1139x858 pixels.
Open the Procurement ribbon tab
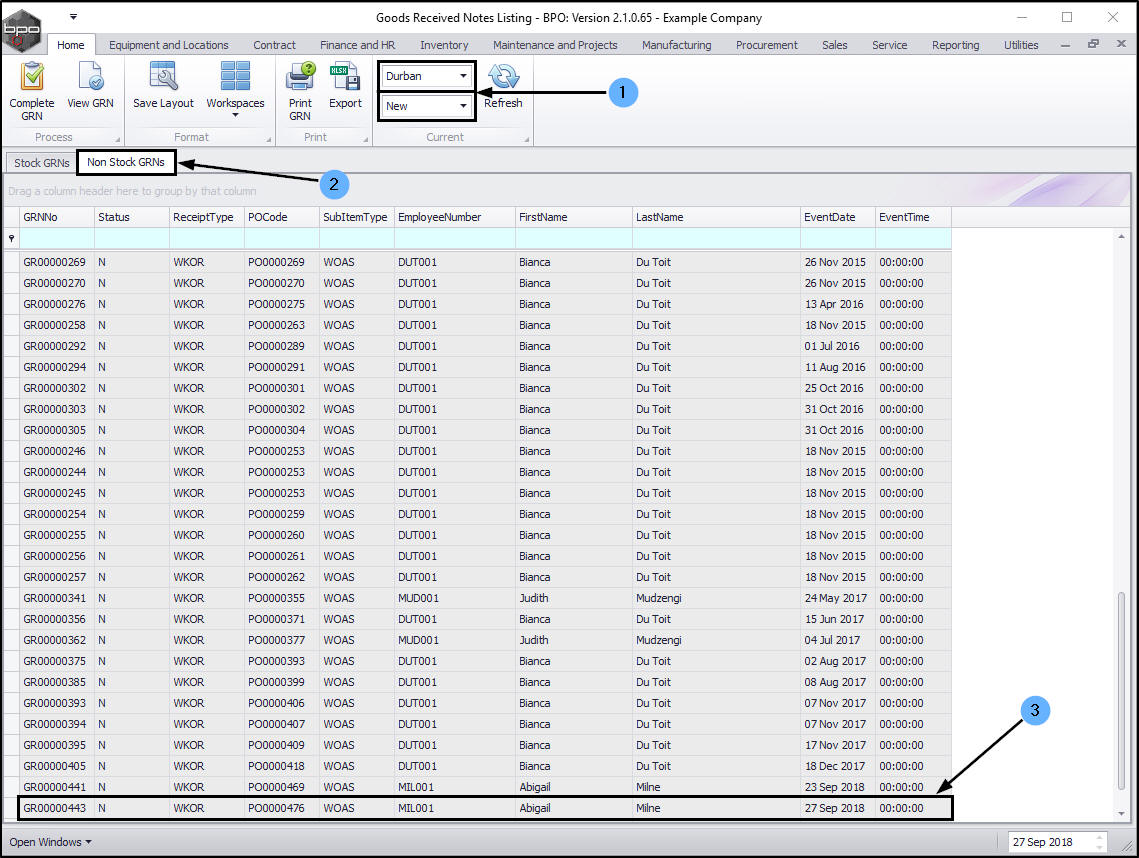pyautogui.click(x=766, y=45)
